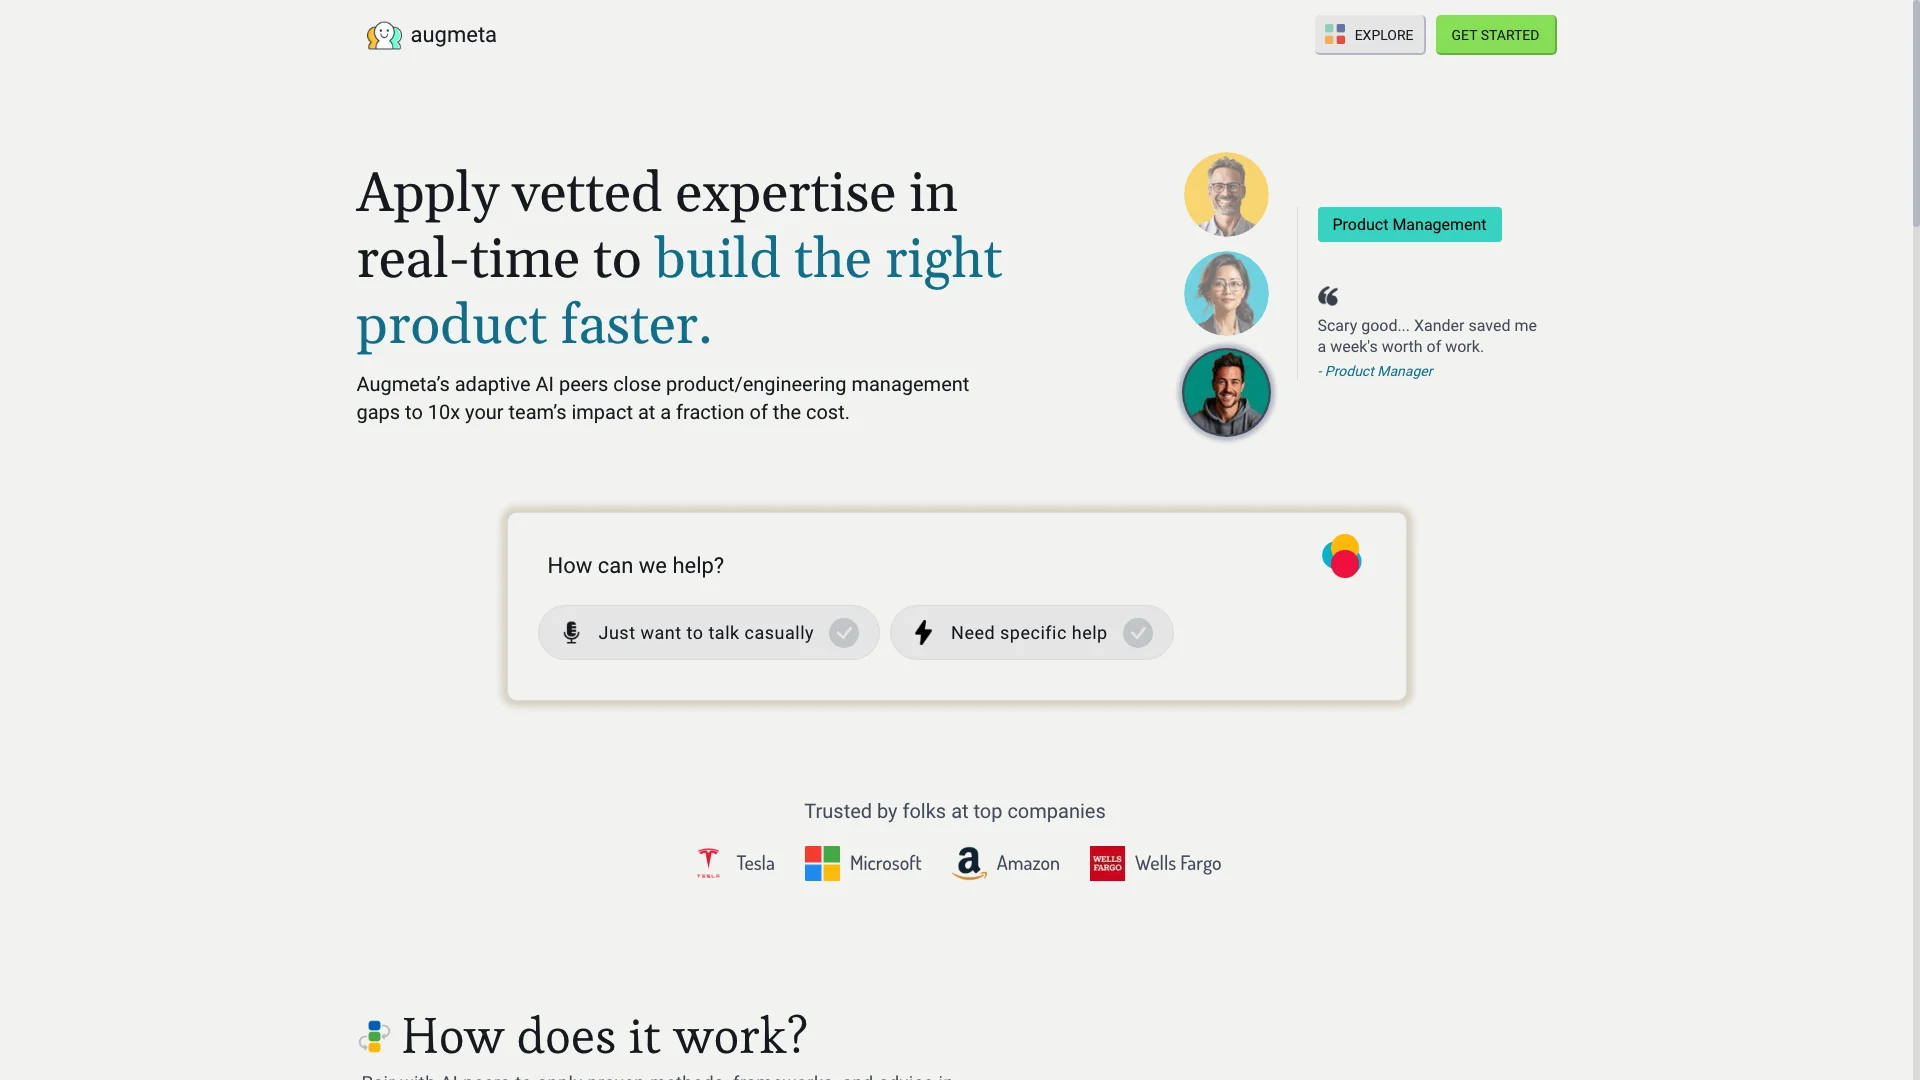Click the Augmeta logo icon
1920x1080 pixels.
click(x=382, y=34)
